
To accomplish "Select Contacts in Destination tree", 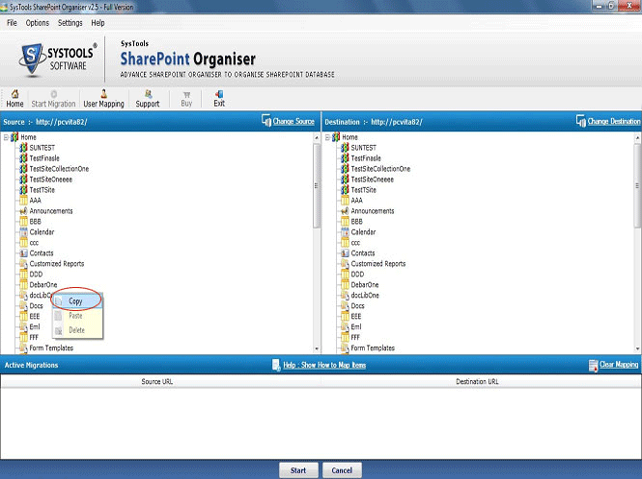I will pos(363,253).
